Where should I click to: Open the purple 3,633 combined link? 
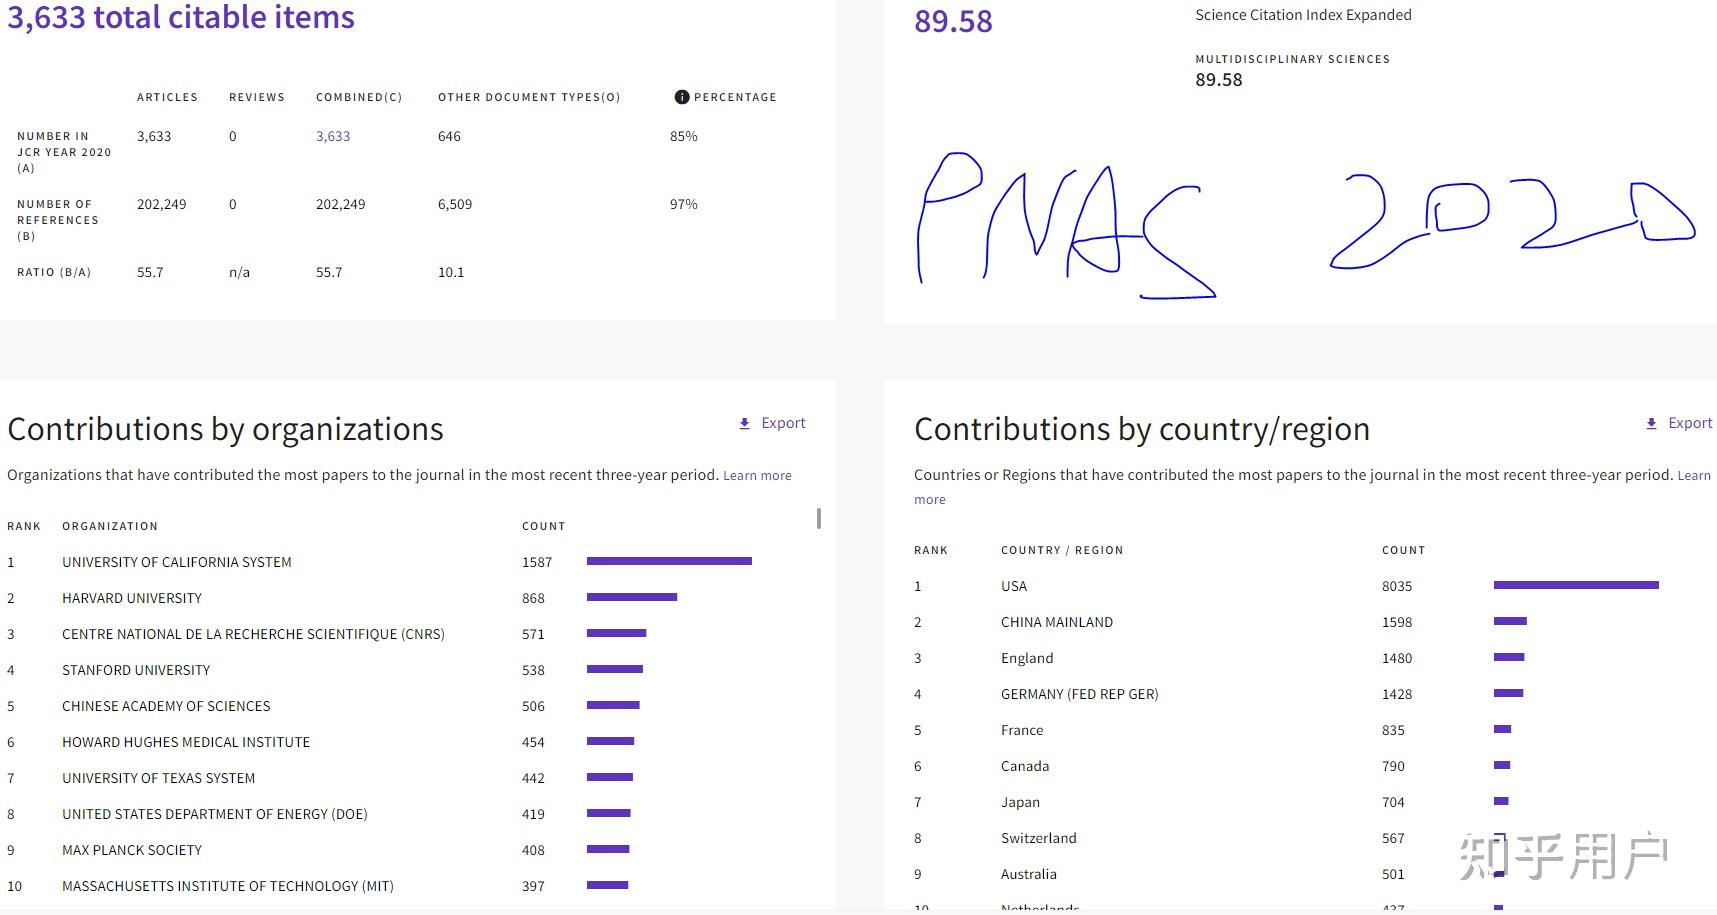pos(333,136)
